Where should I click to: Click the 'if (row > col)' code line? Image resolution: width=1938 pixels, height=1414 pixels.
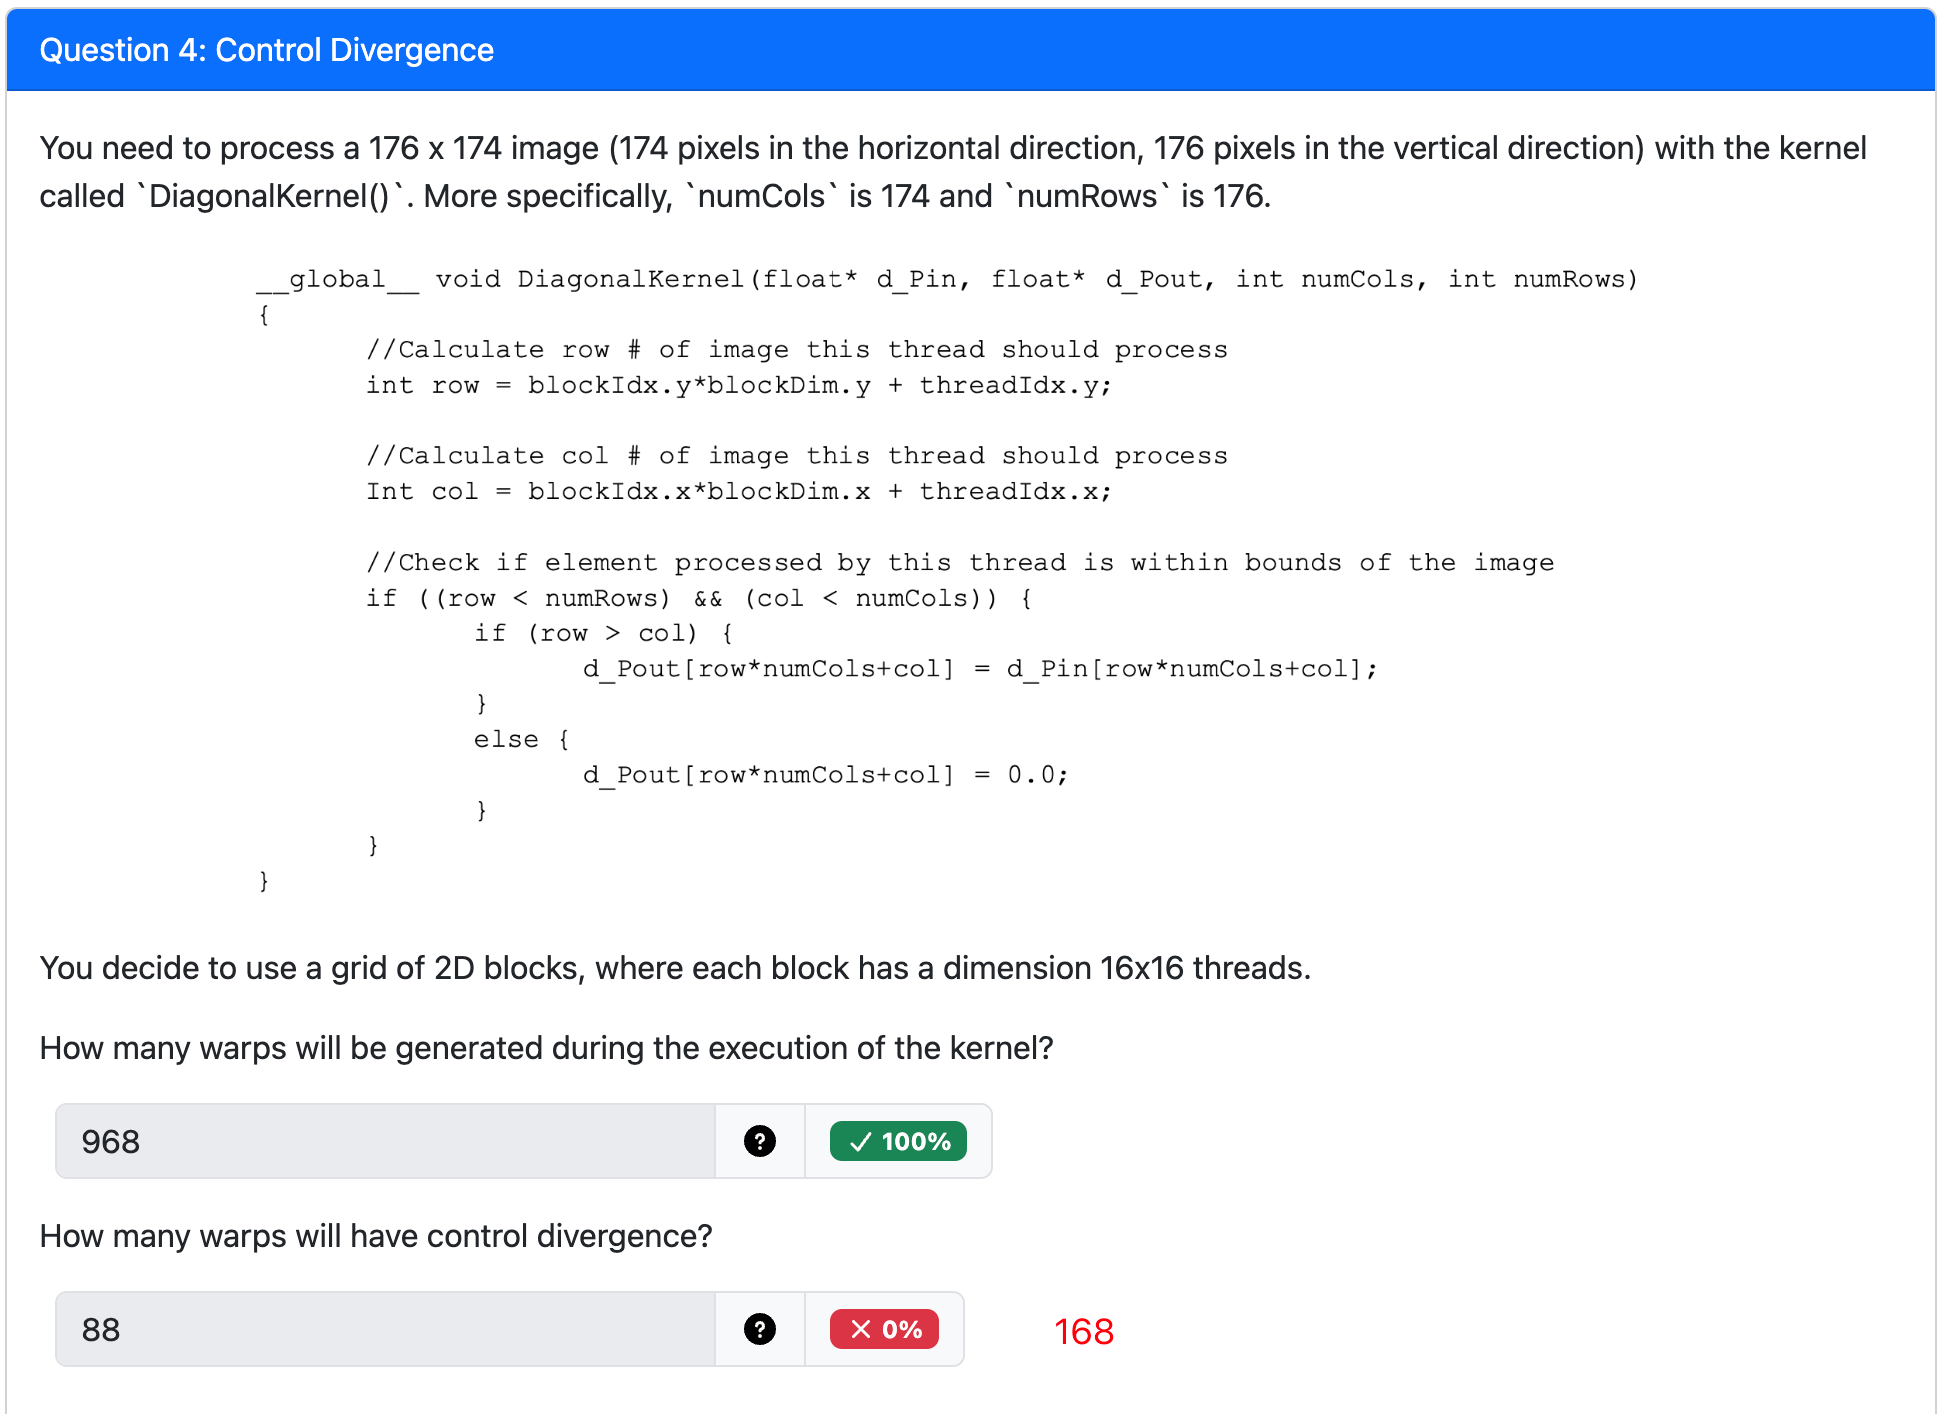pos(603,633)
